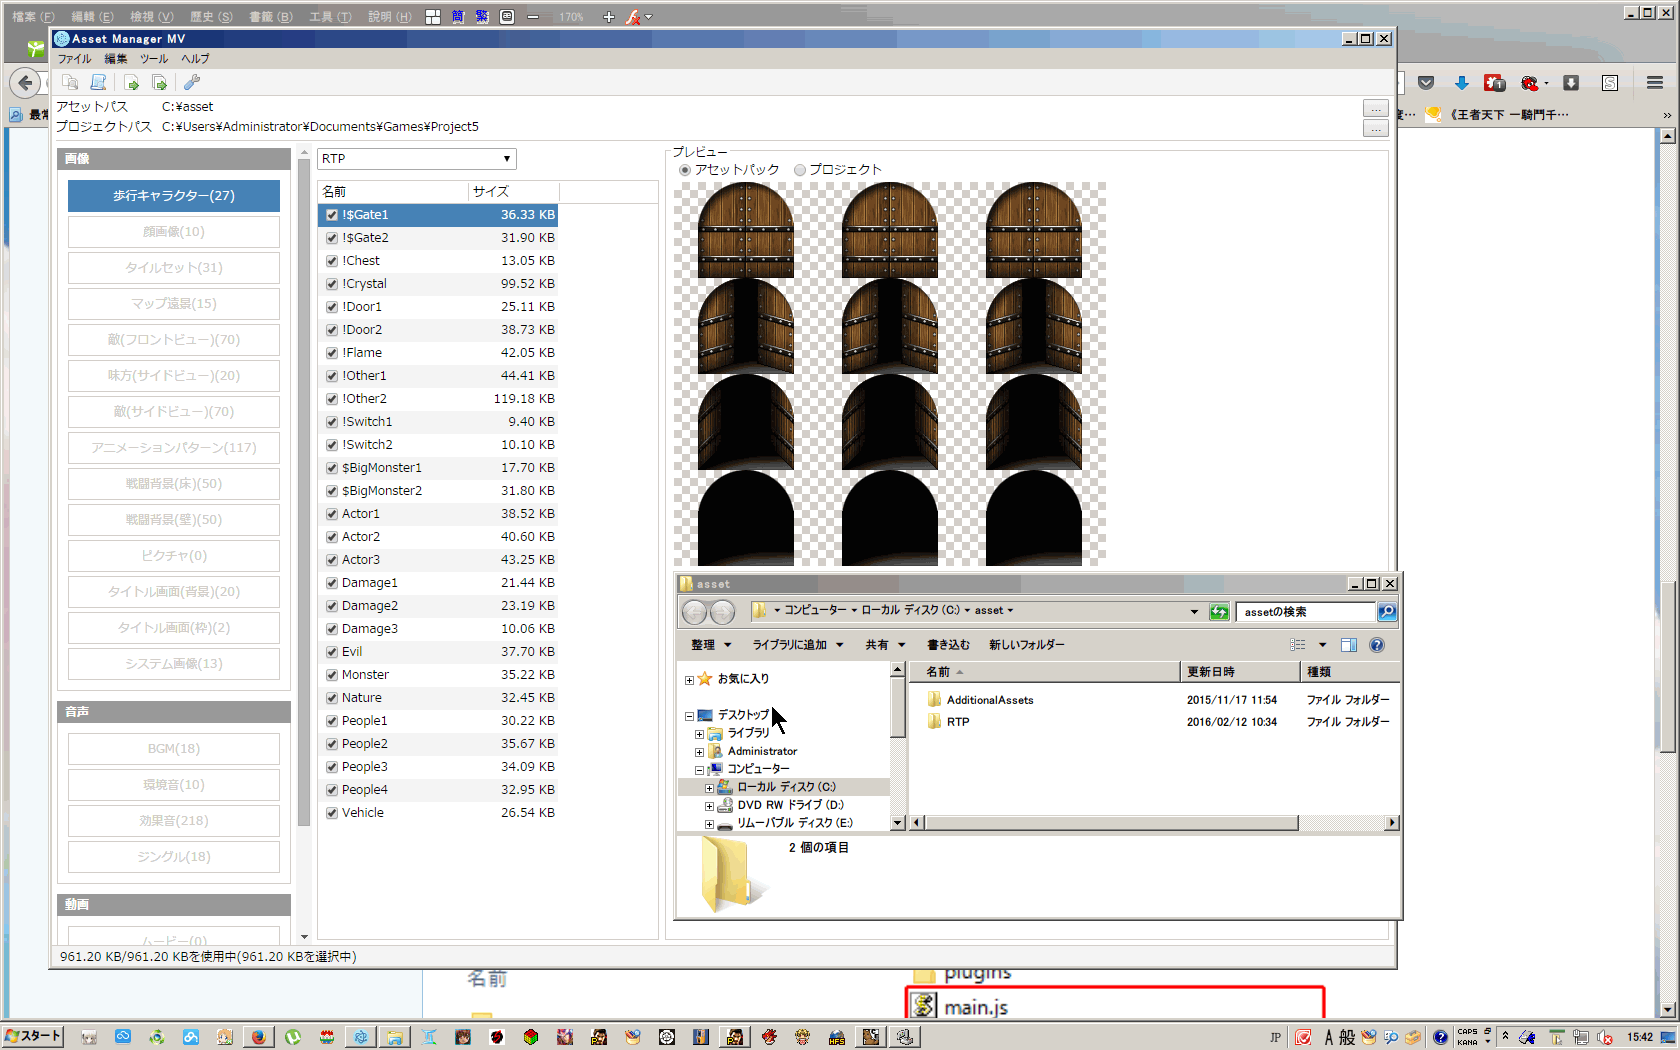Click the multi-file export arrow icon
The image size is (1680, 1050).
tap(159, 82)
